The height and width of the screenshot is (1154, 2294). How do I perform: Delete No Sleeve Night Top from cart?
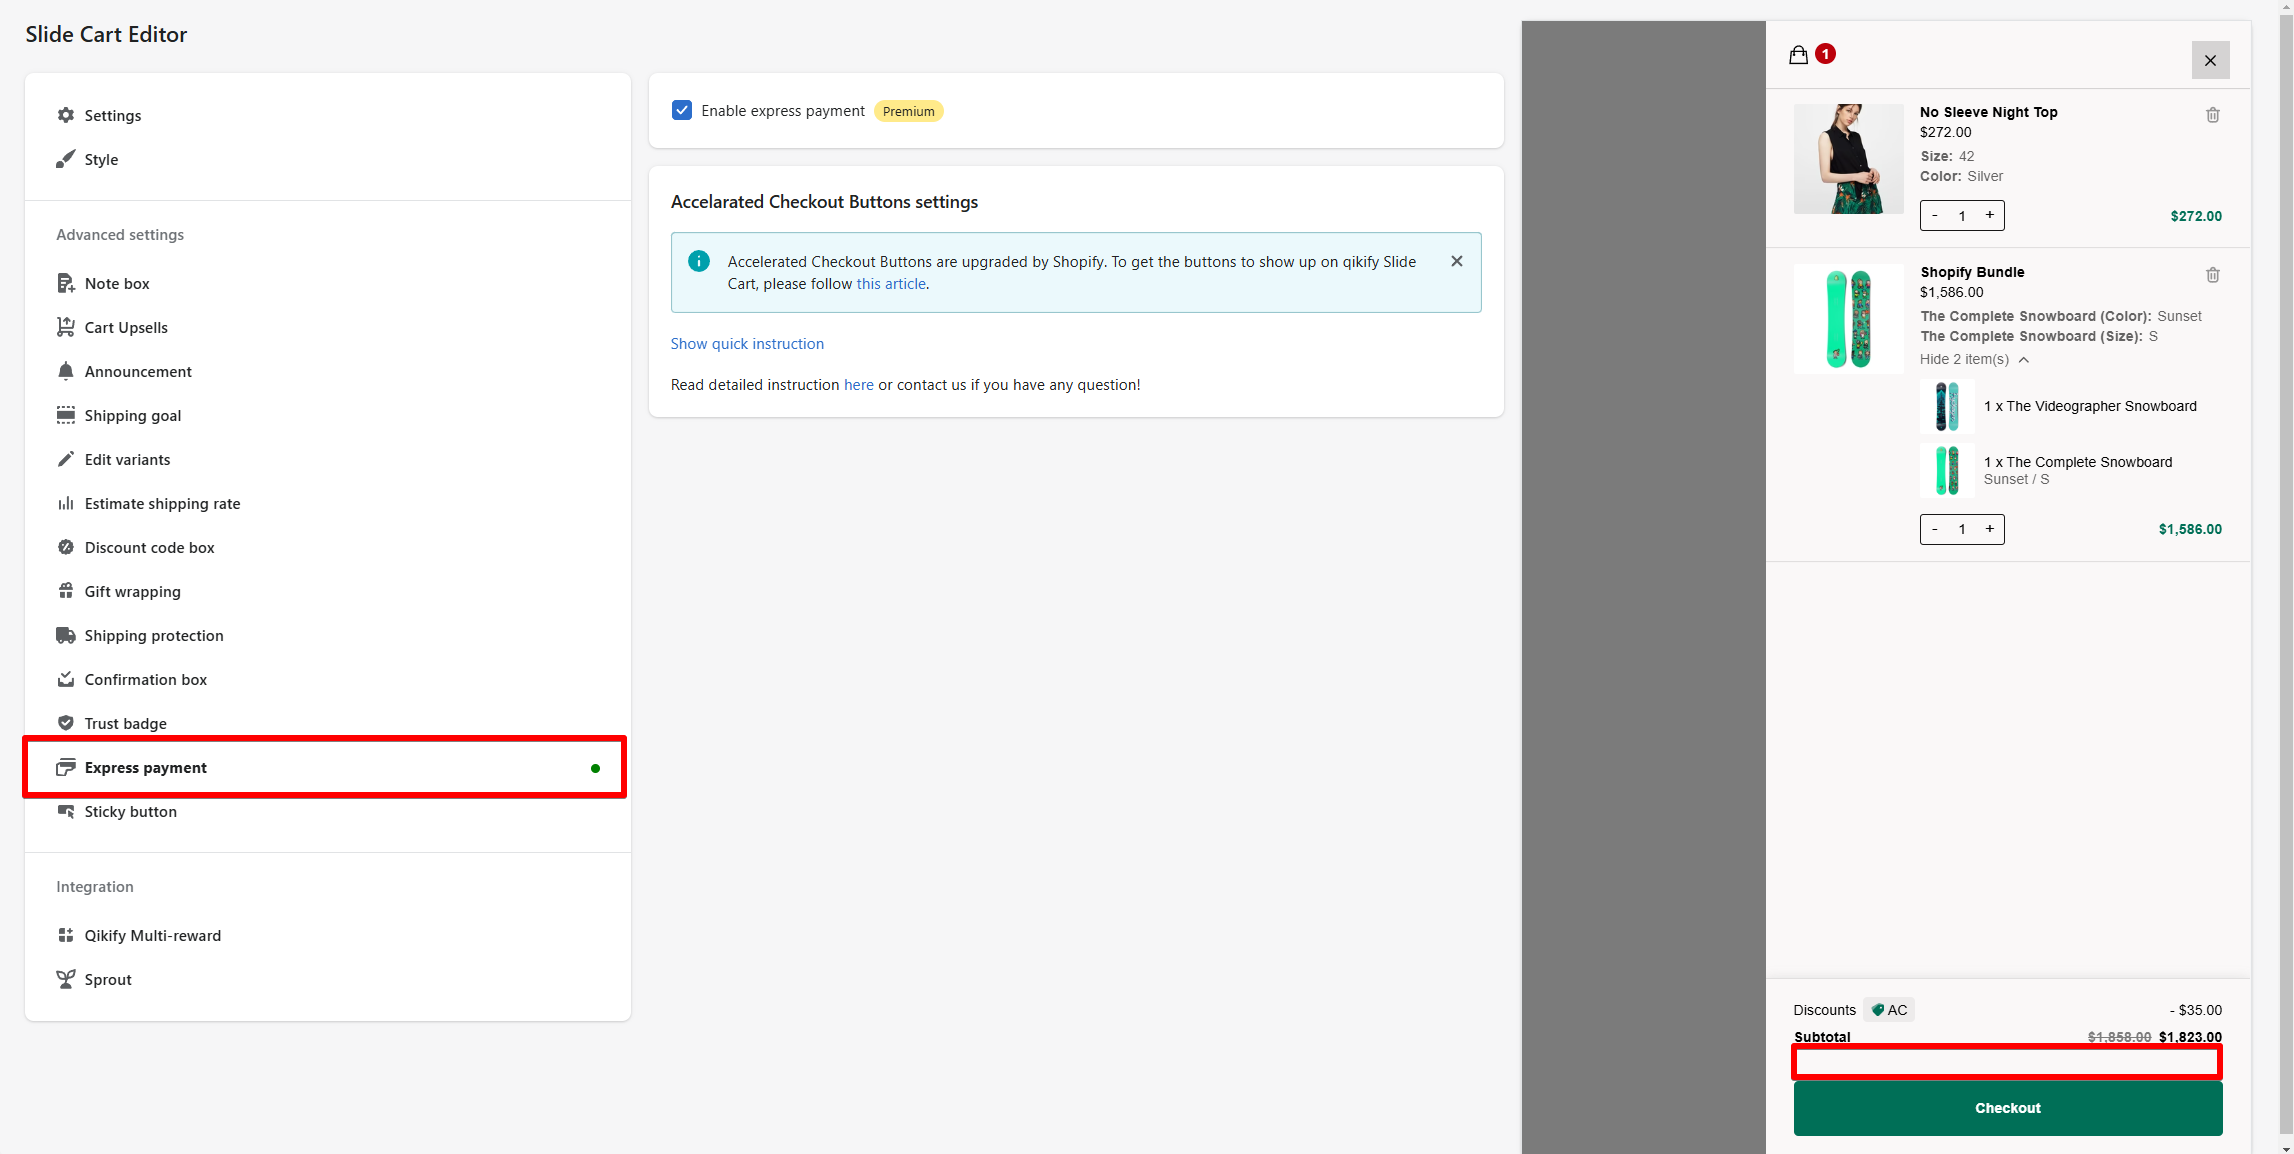point(2213,115)
